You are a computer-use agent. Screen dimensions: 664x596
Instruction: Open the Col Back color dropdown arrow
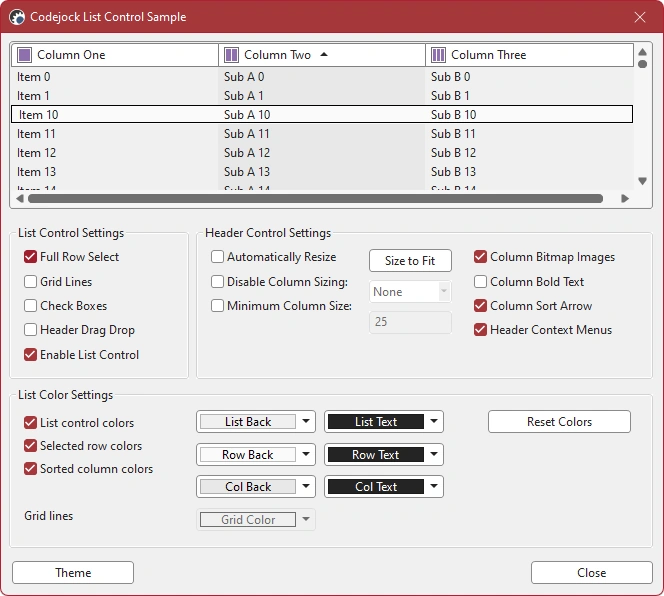[306, 486]
